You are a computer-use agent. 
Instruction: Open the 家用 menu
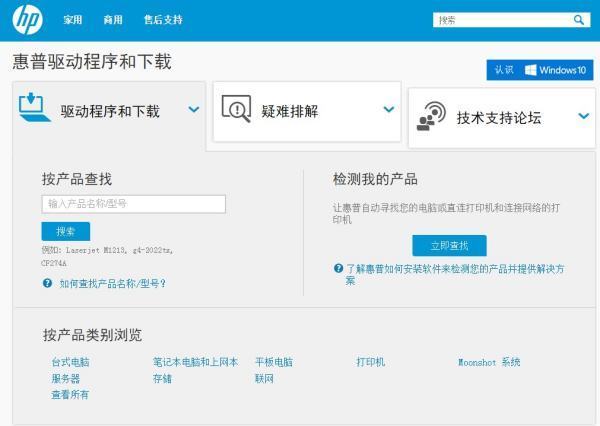click(x=73, y=20)
